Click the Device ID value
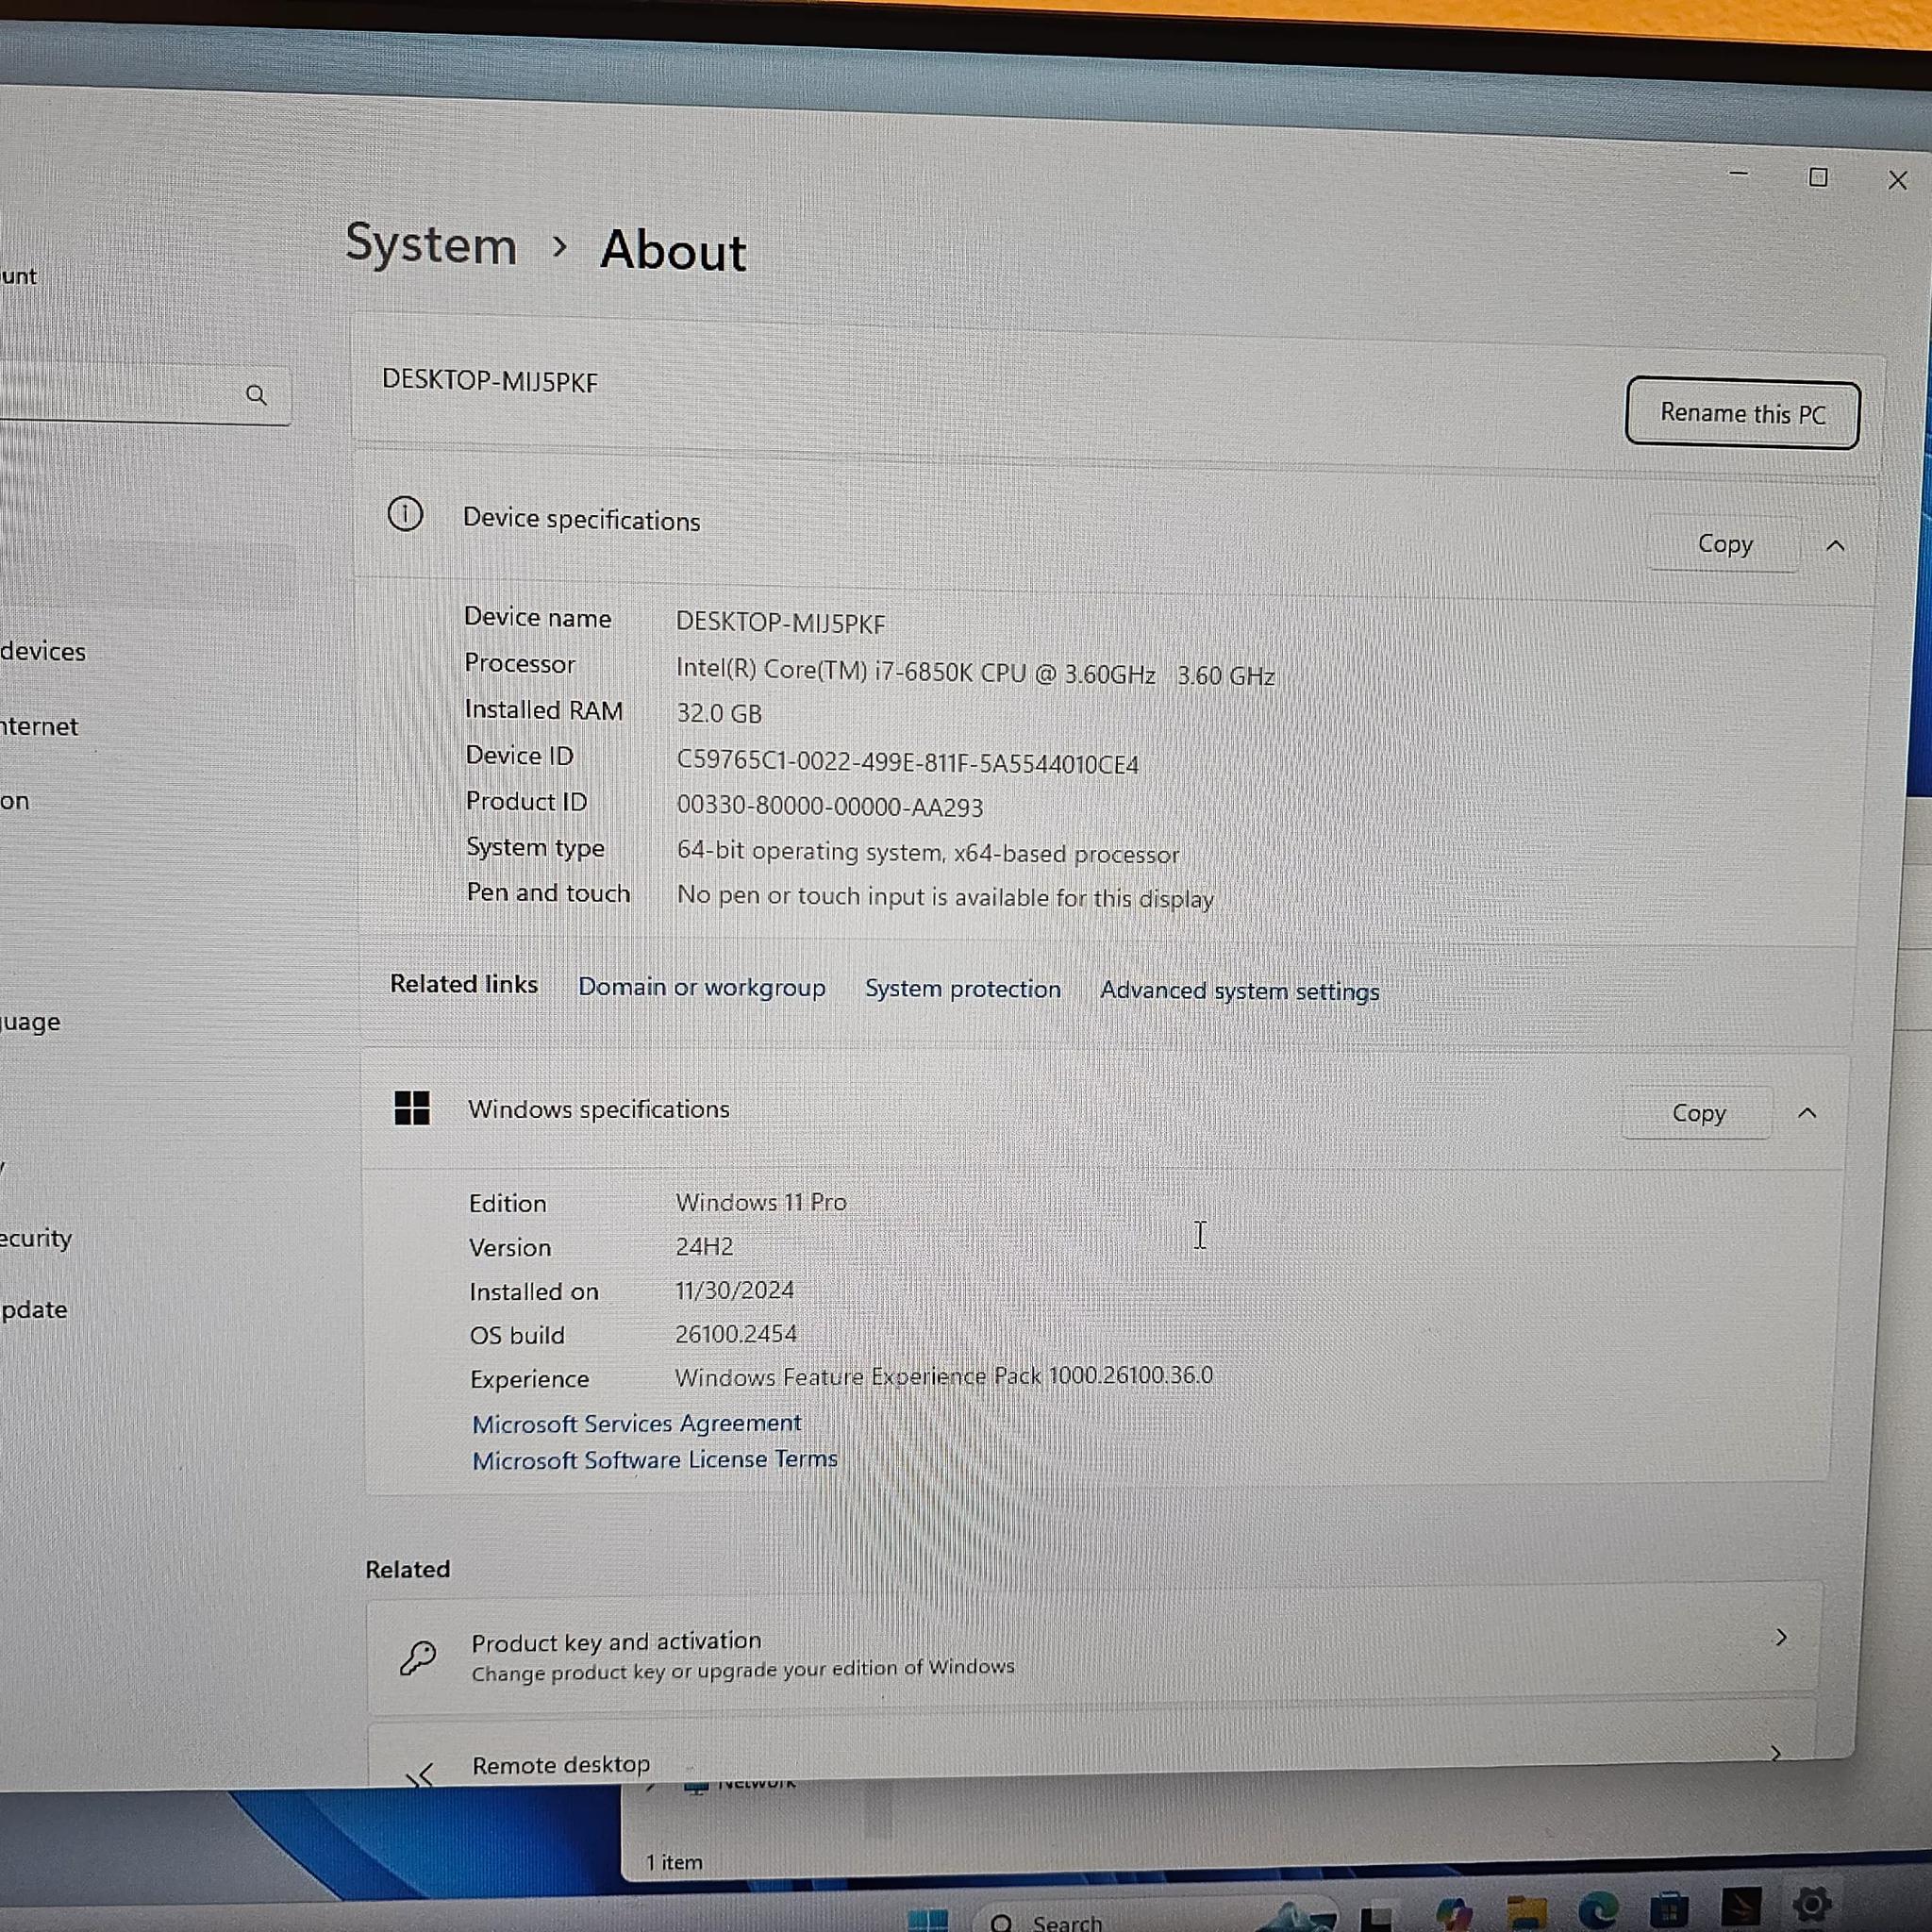1932x1932 pixels. [x=907, y=763]
